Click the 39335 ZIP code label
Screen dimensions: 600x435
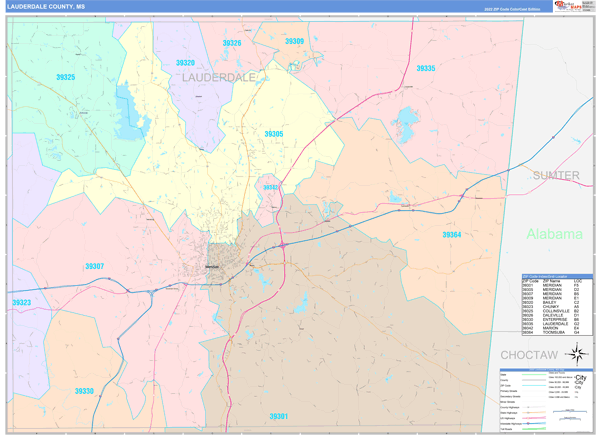point(425,68)
